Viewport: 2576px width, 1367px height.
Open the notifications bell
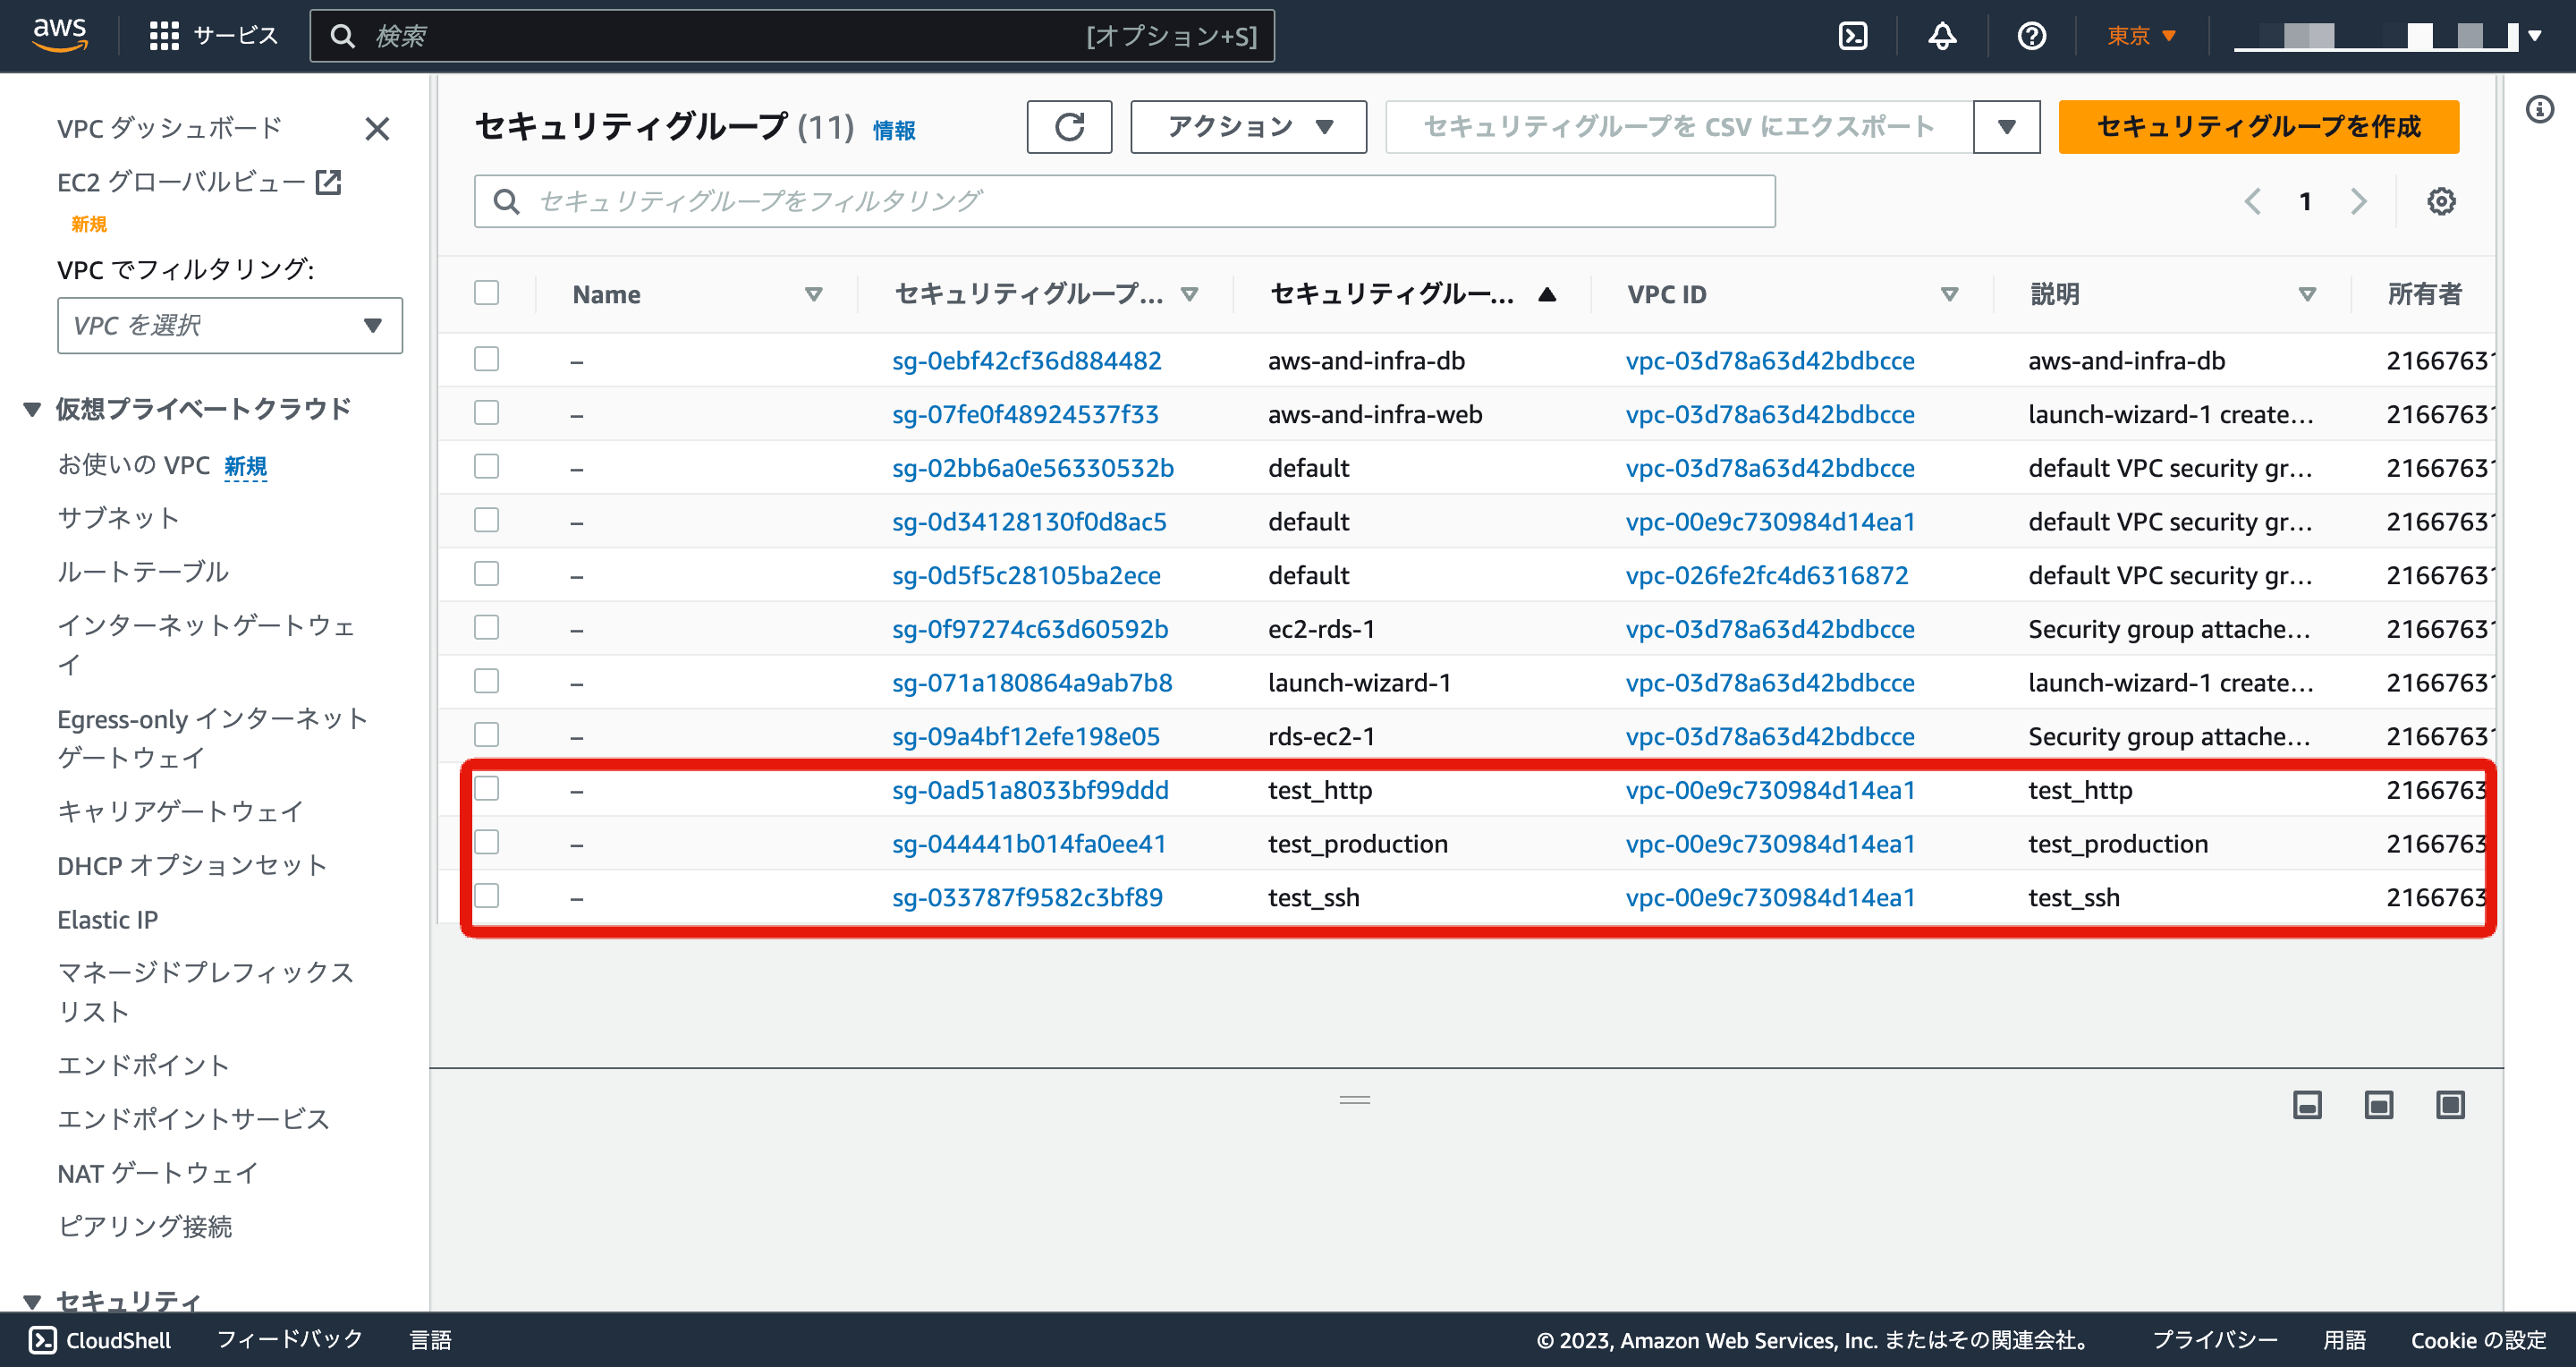pyautogui.click(x=1941, y=36)
